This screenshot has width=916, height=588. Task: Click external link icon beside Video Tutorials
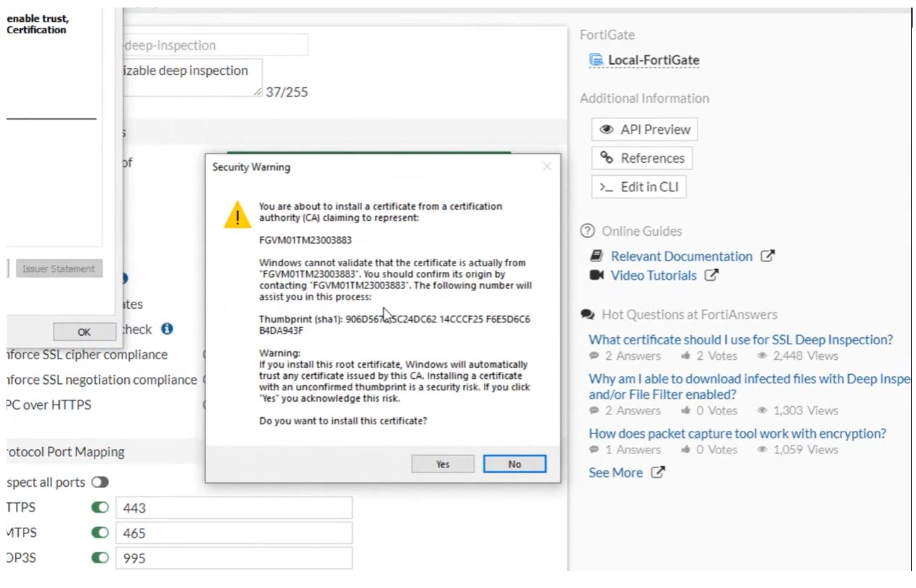(711, 275)
